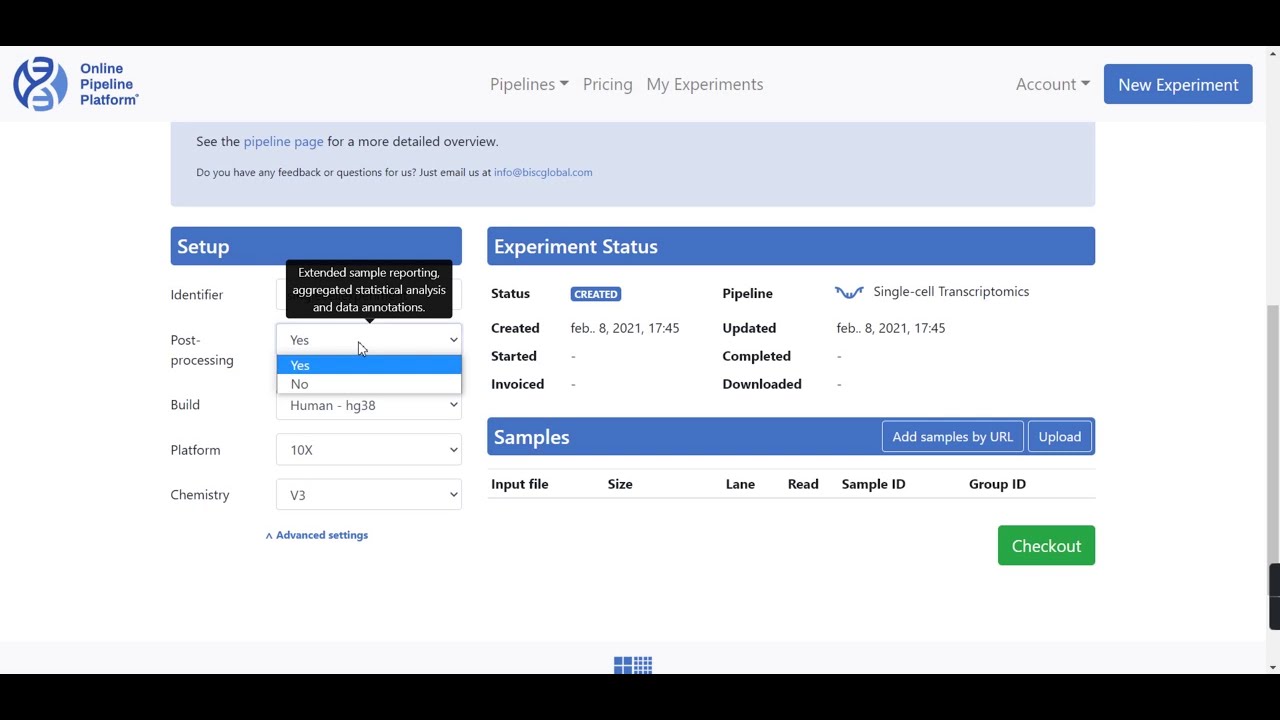Screen dimensions: 1280x720
Task: Open the Chemistry dropdown showing V3
Action: [x=369, y=495]
